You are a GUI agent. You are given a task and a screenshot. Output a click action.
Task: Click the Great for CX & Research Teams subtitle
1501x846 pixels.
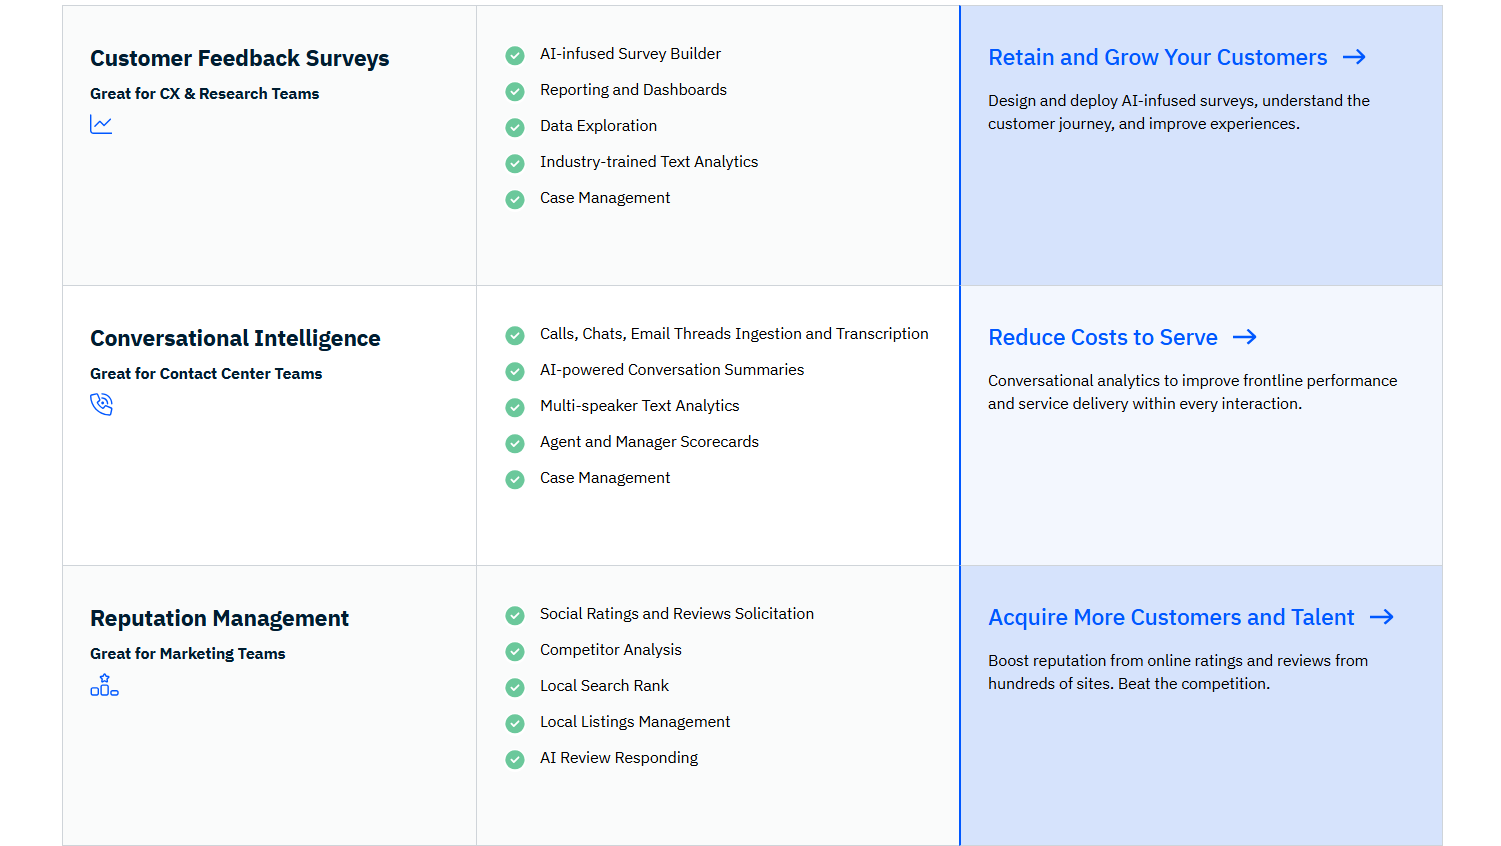(204, 93)
